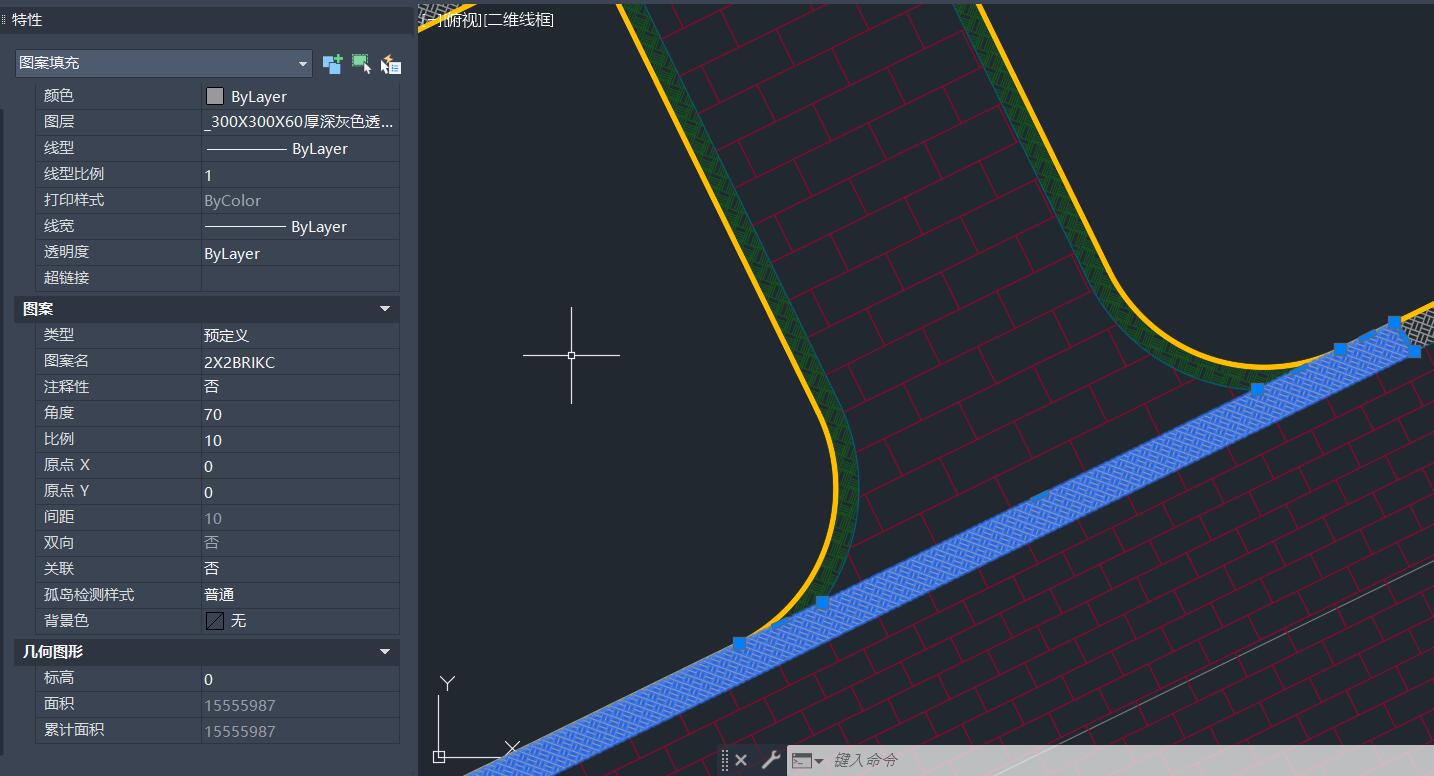Click the 线型比例 value field

coord(300,174)
